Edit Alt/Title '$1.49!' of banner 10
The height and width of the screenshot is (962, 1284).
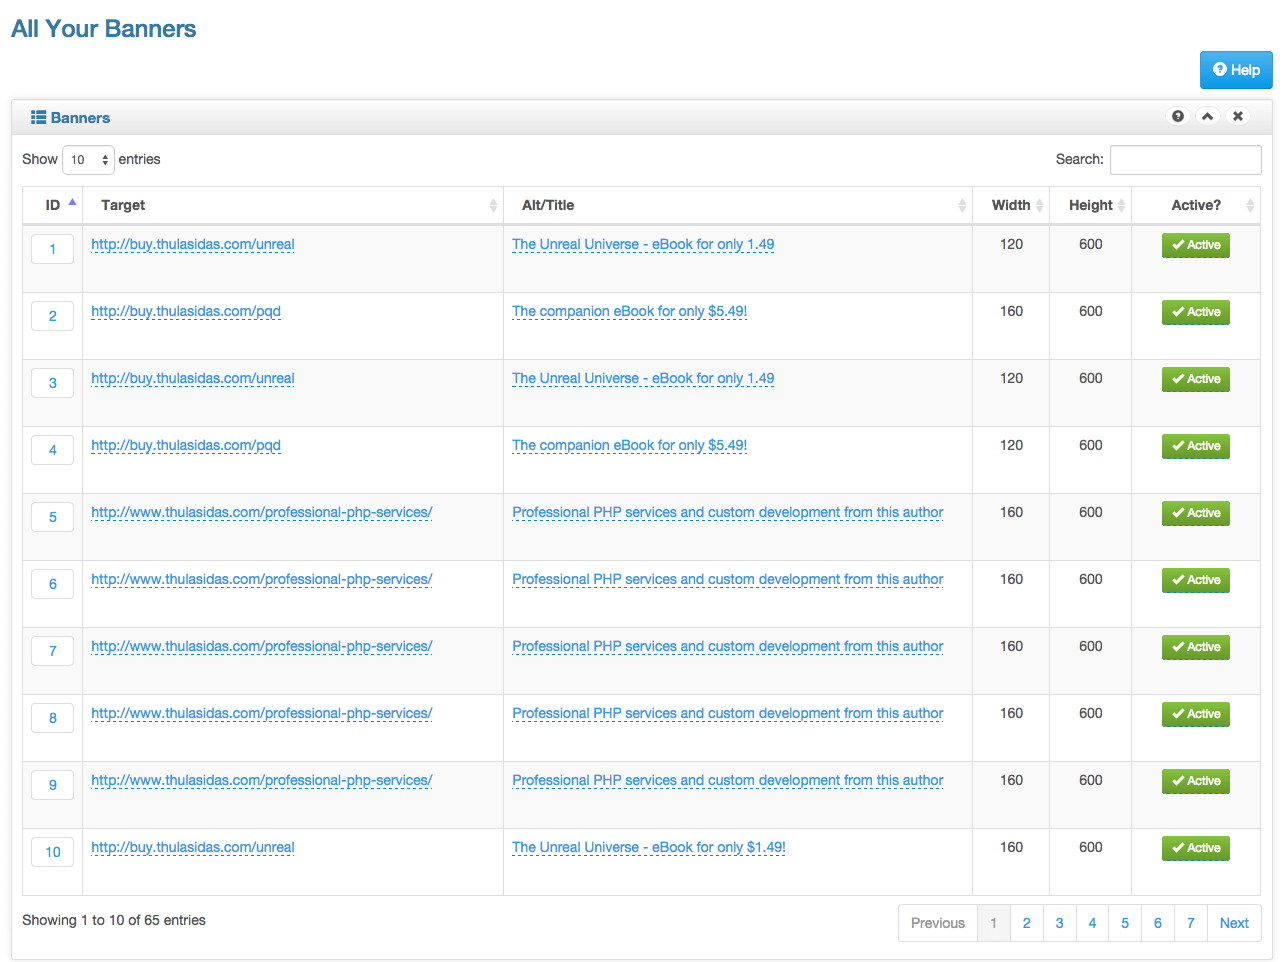pos(649,847)
